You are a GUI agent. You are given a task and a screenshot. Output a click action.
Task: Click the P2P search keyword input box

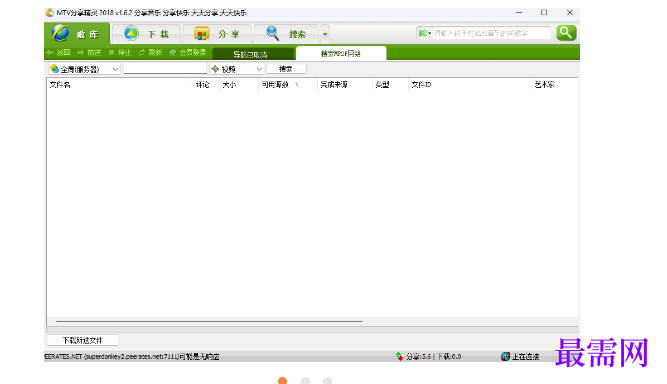[x=165, y=68]
